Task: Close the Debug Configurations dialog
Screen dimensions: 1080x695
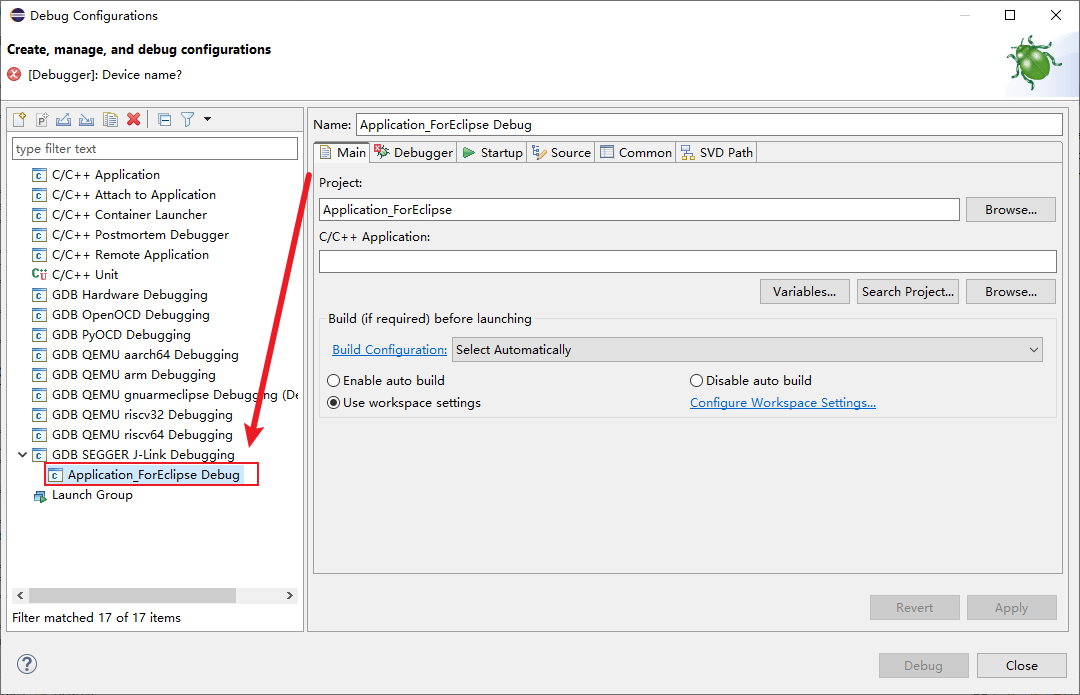Action: click(1021, 665)
